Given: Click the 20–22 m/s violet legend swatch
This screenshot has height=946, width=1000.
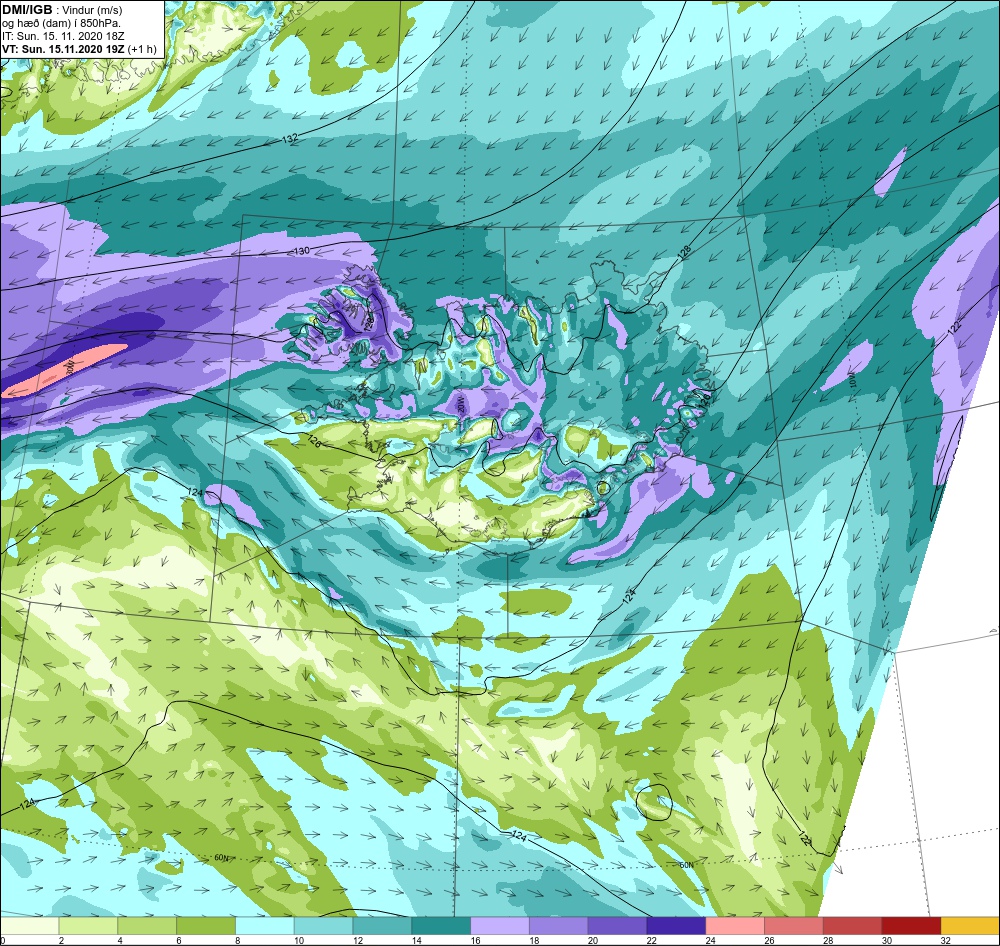Looking at the screenshot, I should click(617, 925).
